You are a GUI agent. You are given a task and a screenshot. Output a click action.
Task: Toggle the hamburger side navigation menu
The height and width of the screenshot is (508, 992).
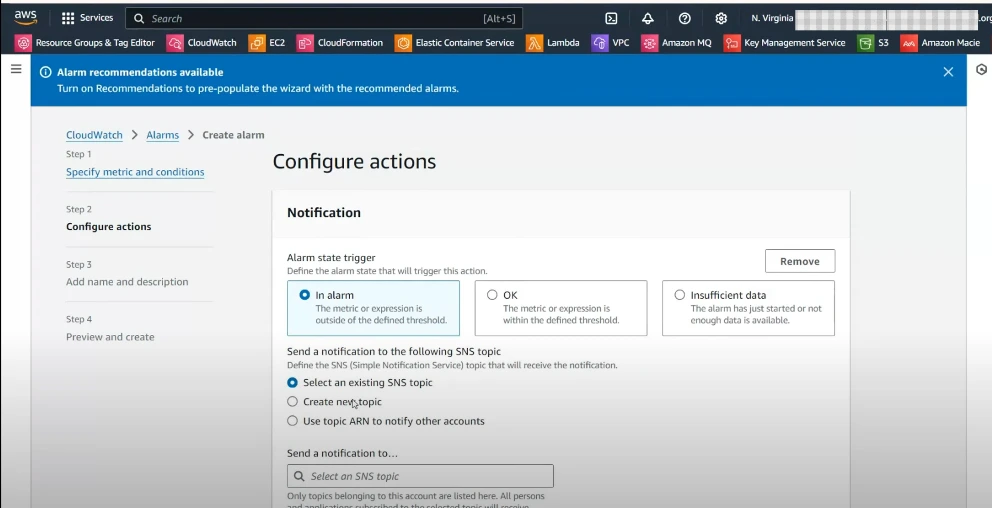[16, 69]
